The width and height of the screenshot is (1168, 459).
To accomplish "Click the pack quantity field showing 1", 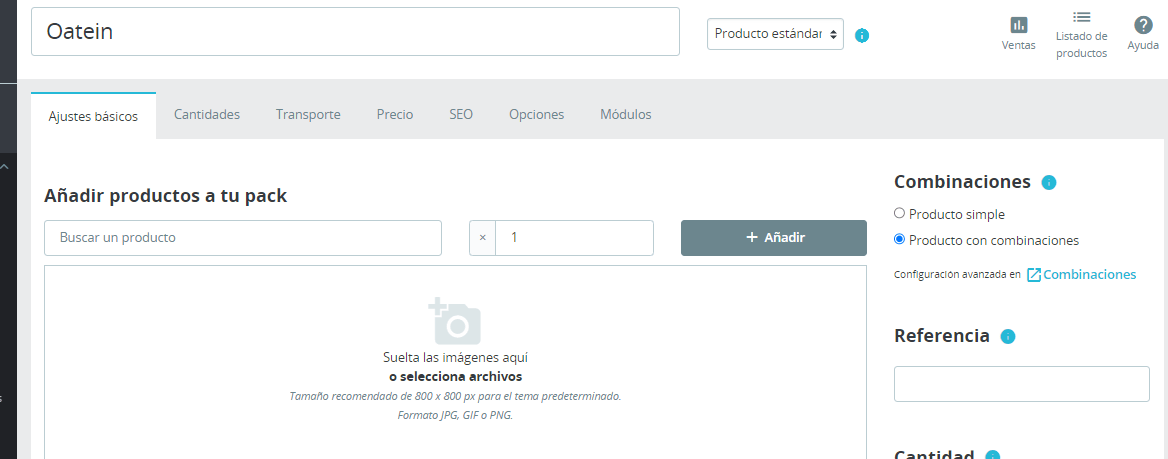I will tap(574, 238).
